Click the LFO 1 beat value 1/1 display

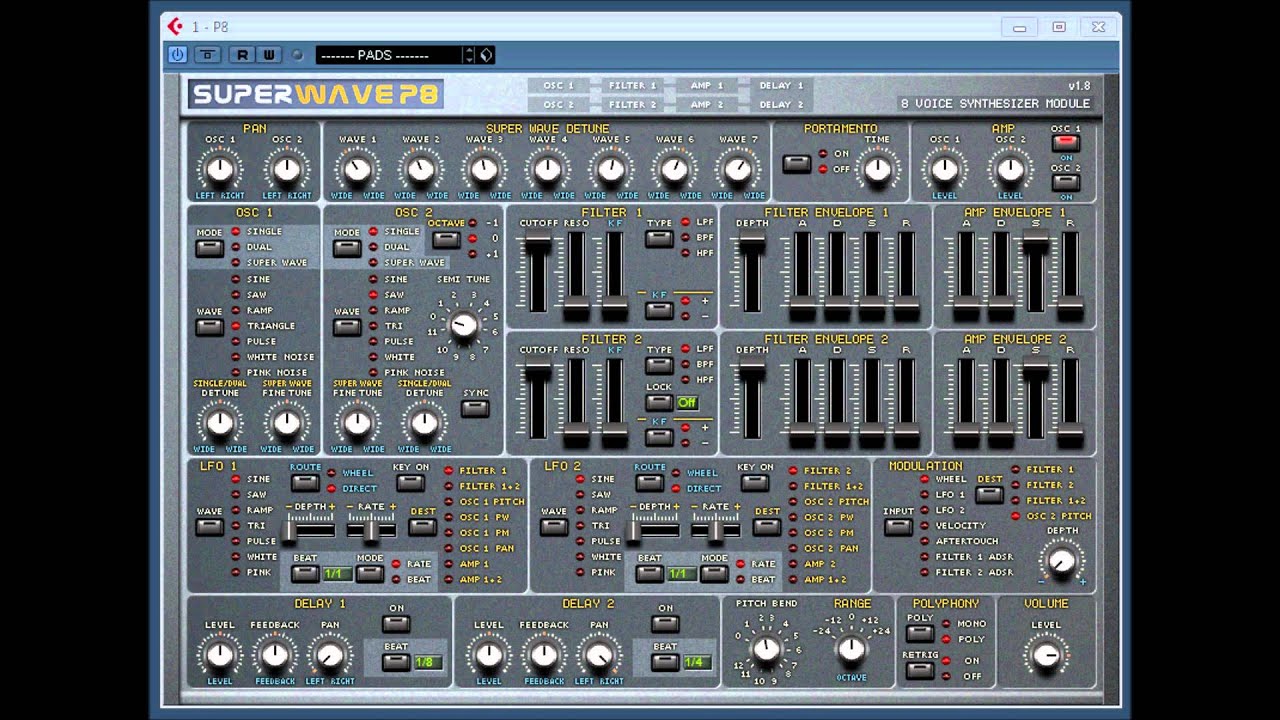[x=336, y=574]
